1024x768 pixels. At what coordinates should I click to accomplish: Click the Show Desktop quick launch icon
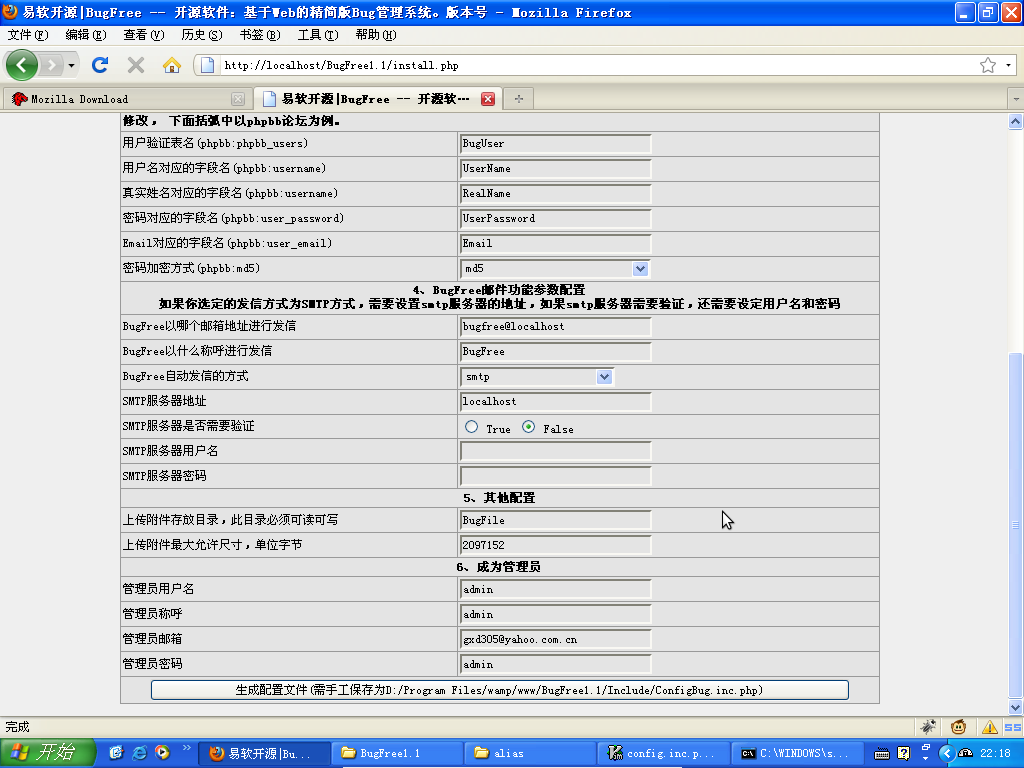point(116,753)
